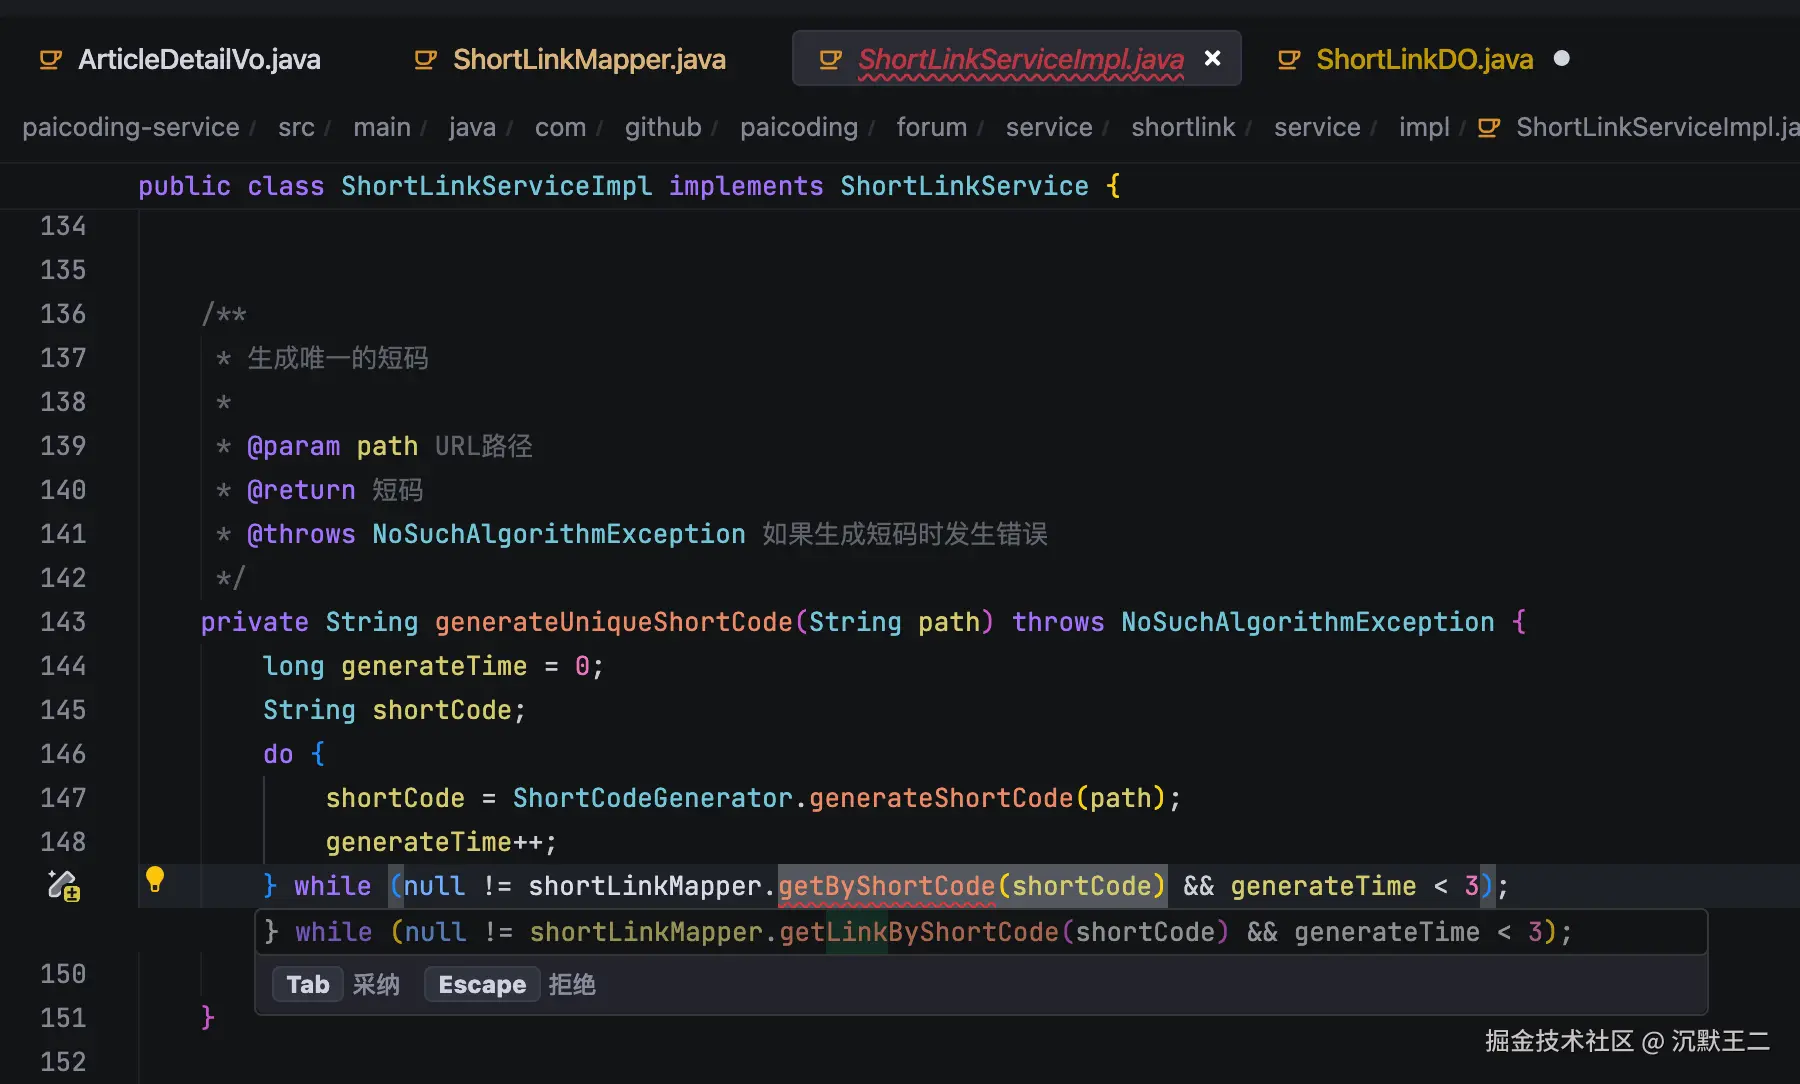Click the do keyword on line 146
Screen dimensions: 1800x1084
tap(278, 754)
